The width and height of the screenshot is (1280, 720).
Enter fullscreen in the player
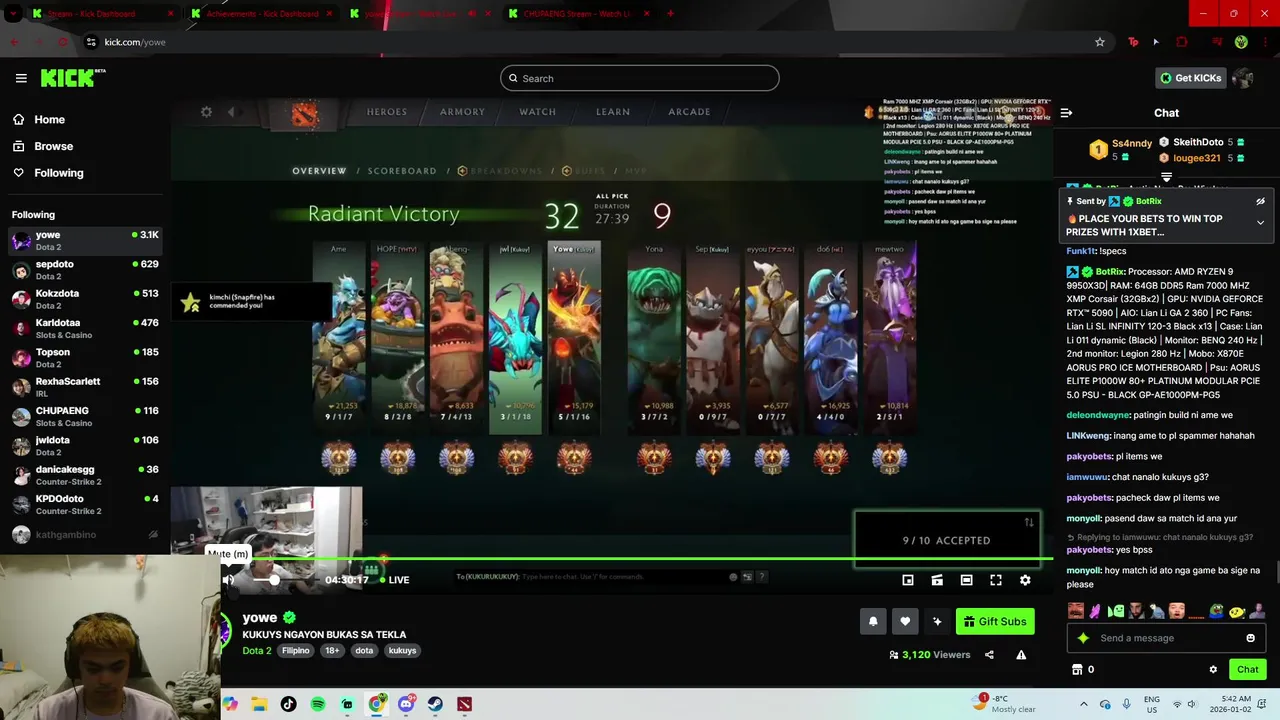point(996,580)
